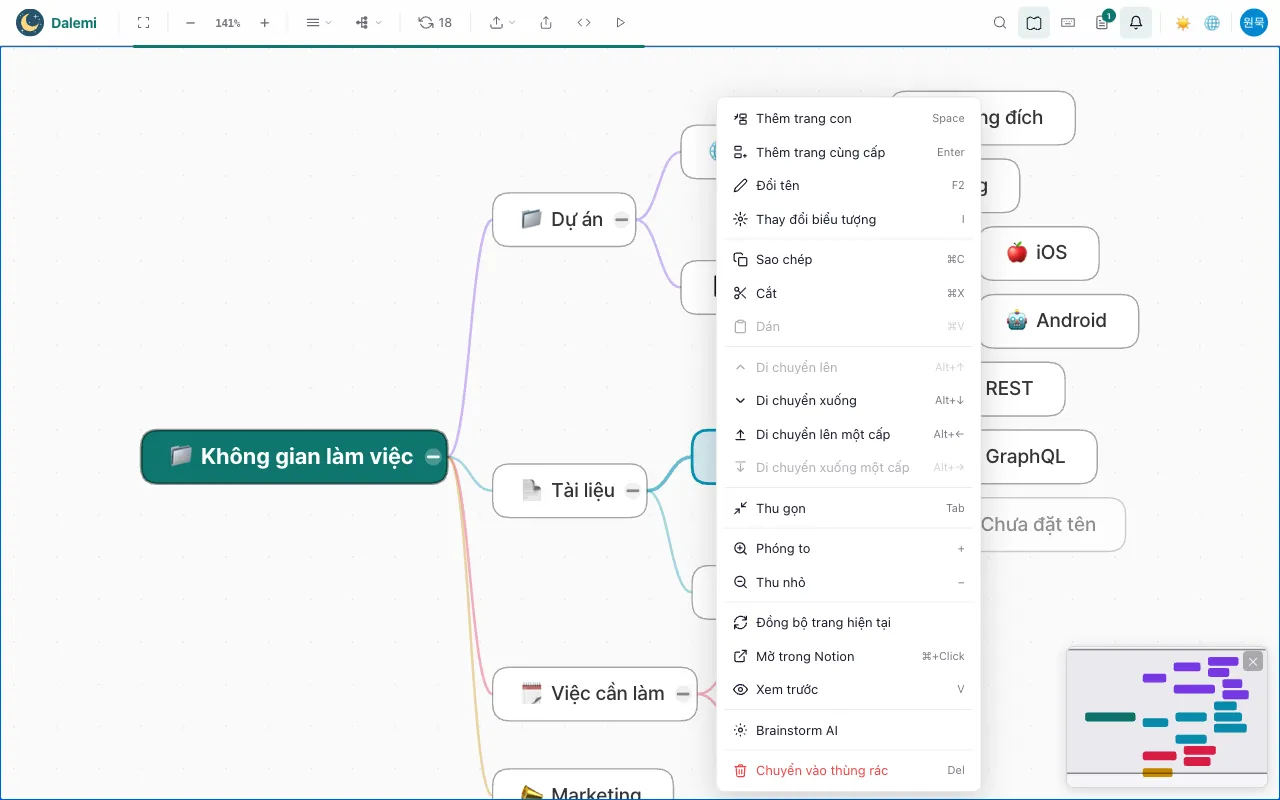
Task: Zoom out with the minus toolbar button
Action: [x=190, y=22]
